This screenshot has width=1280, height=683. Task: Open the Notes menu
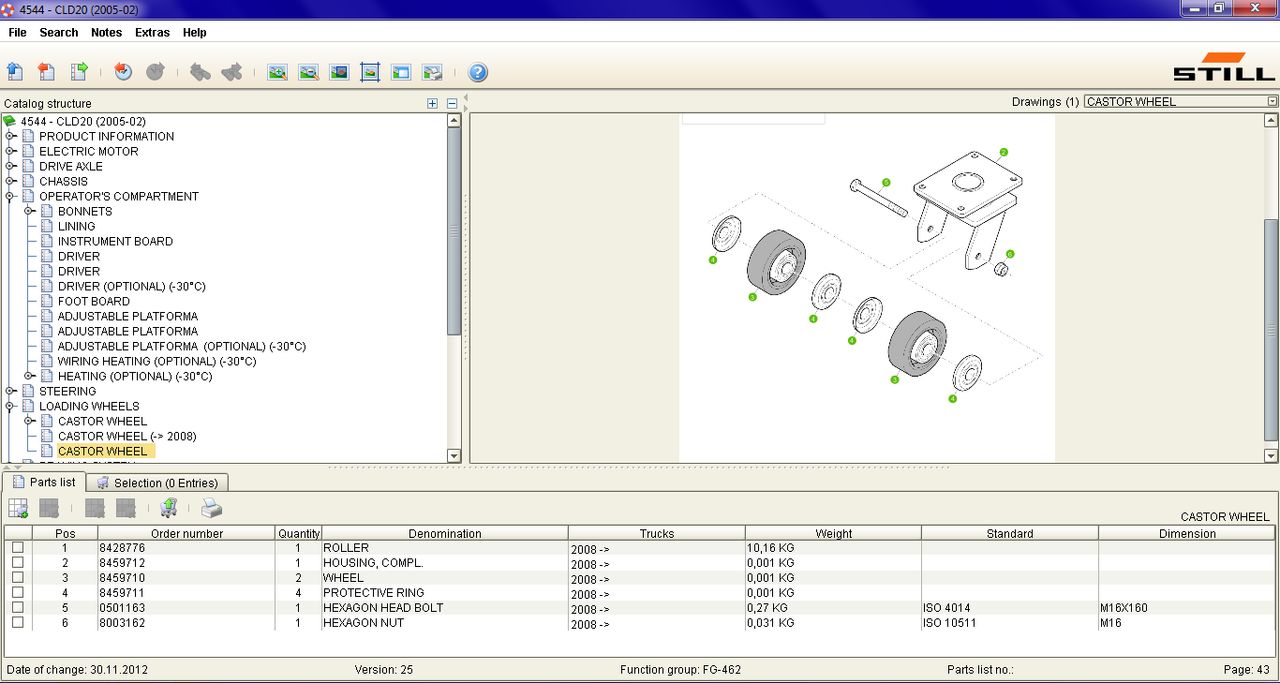tap(106, 32)
